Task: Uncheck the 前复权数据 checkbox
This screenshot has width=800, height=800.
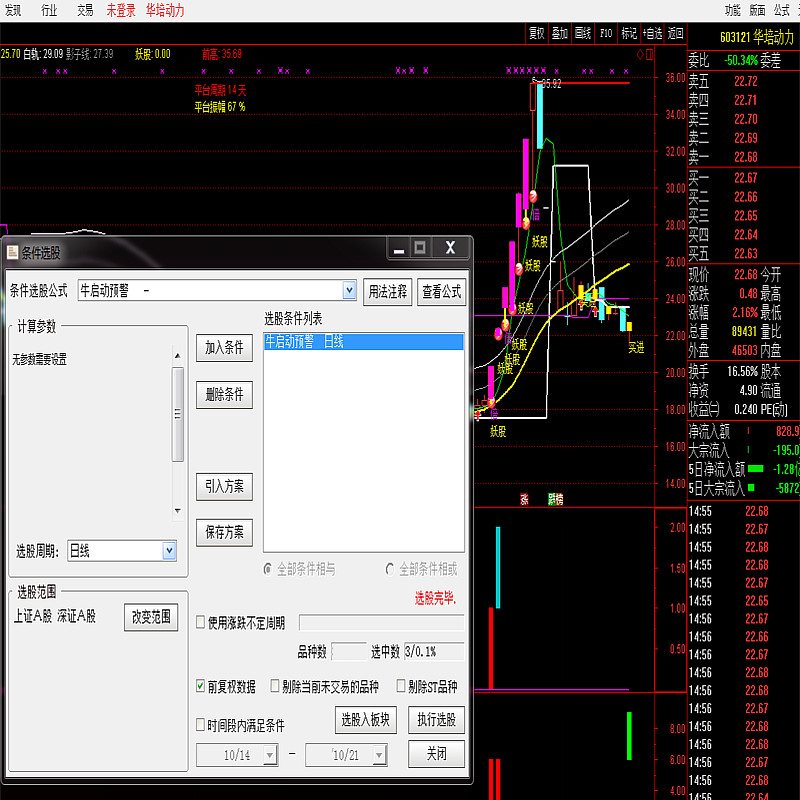Action: (x=201, y=687)
